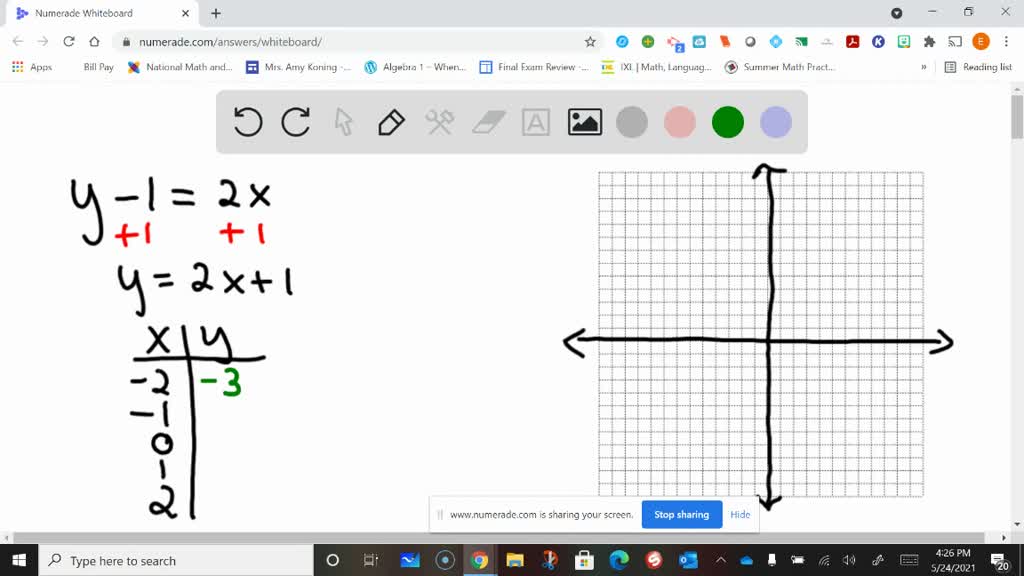Open the Text tool
This screenshot has width=1024, height=576.
pyautogui.click(x=537, y=121)
